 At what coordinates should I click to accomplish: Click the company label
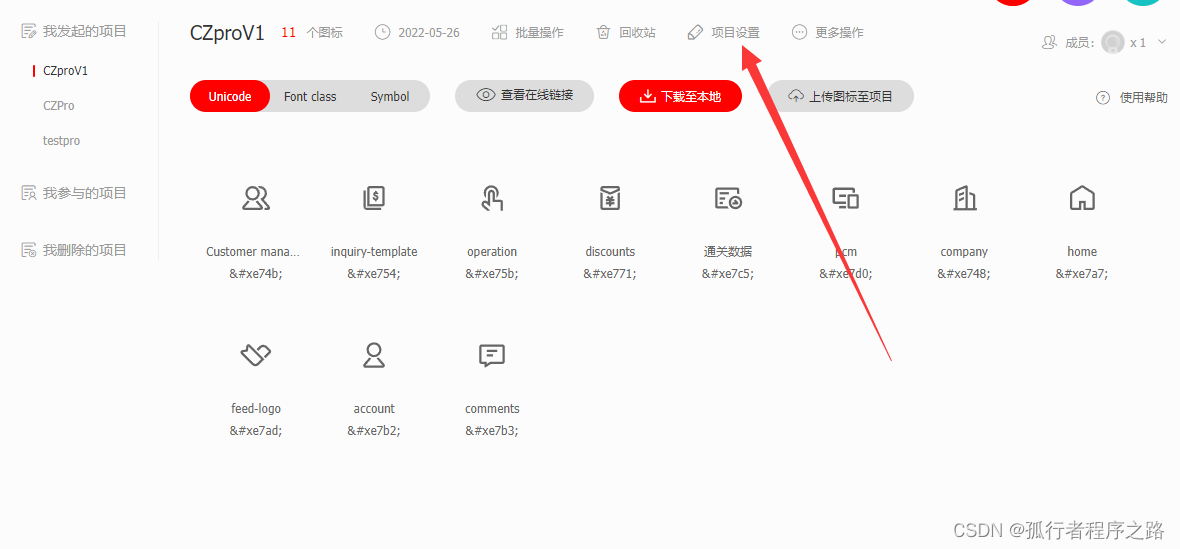[964, 252]
